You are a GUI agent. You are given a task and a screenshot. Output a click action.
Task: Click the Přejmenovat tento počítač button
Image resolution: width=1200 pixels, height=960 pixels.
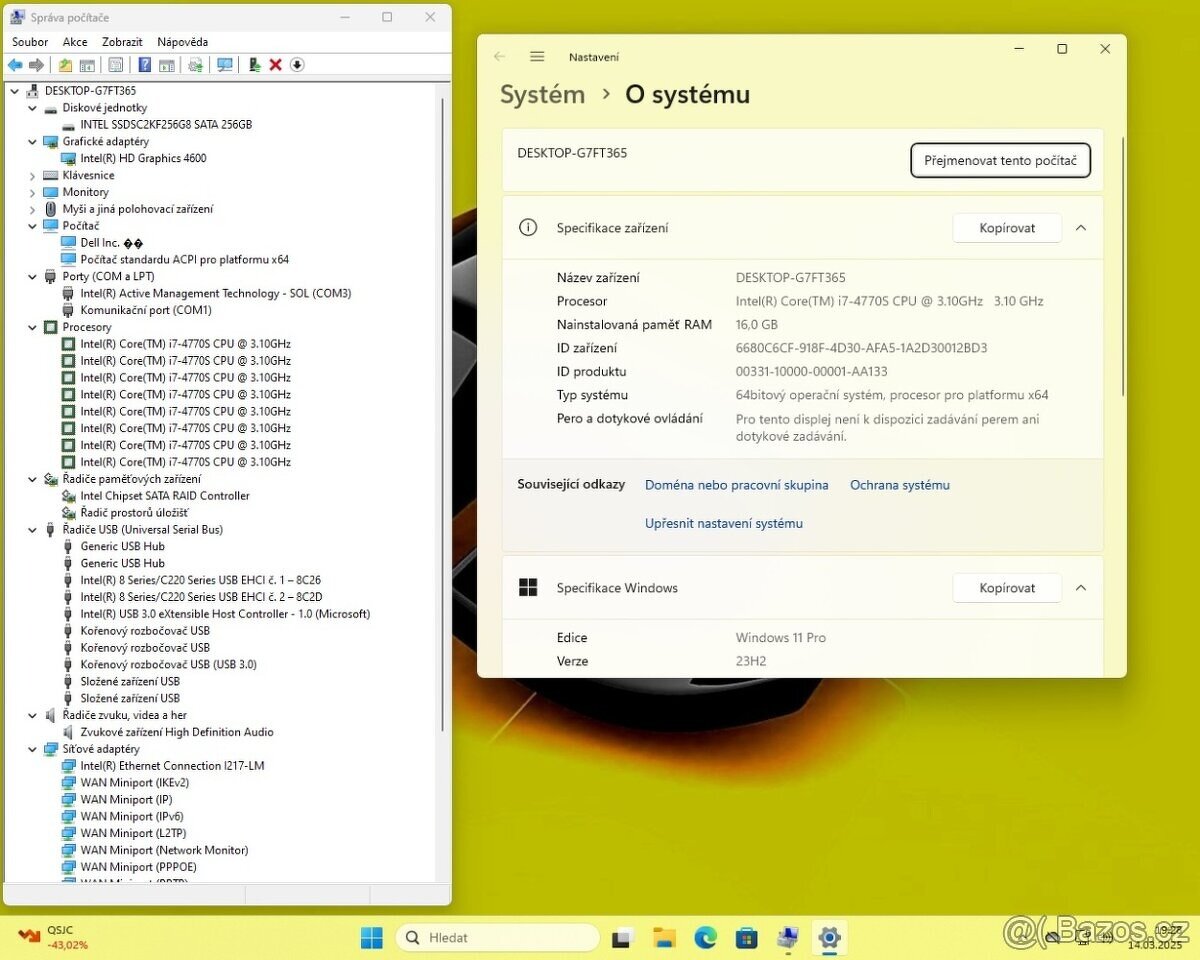pos(1000,160)
